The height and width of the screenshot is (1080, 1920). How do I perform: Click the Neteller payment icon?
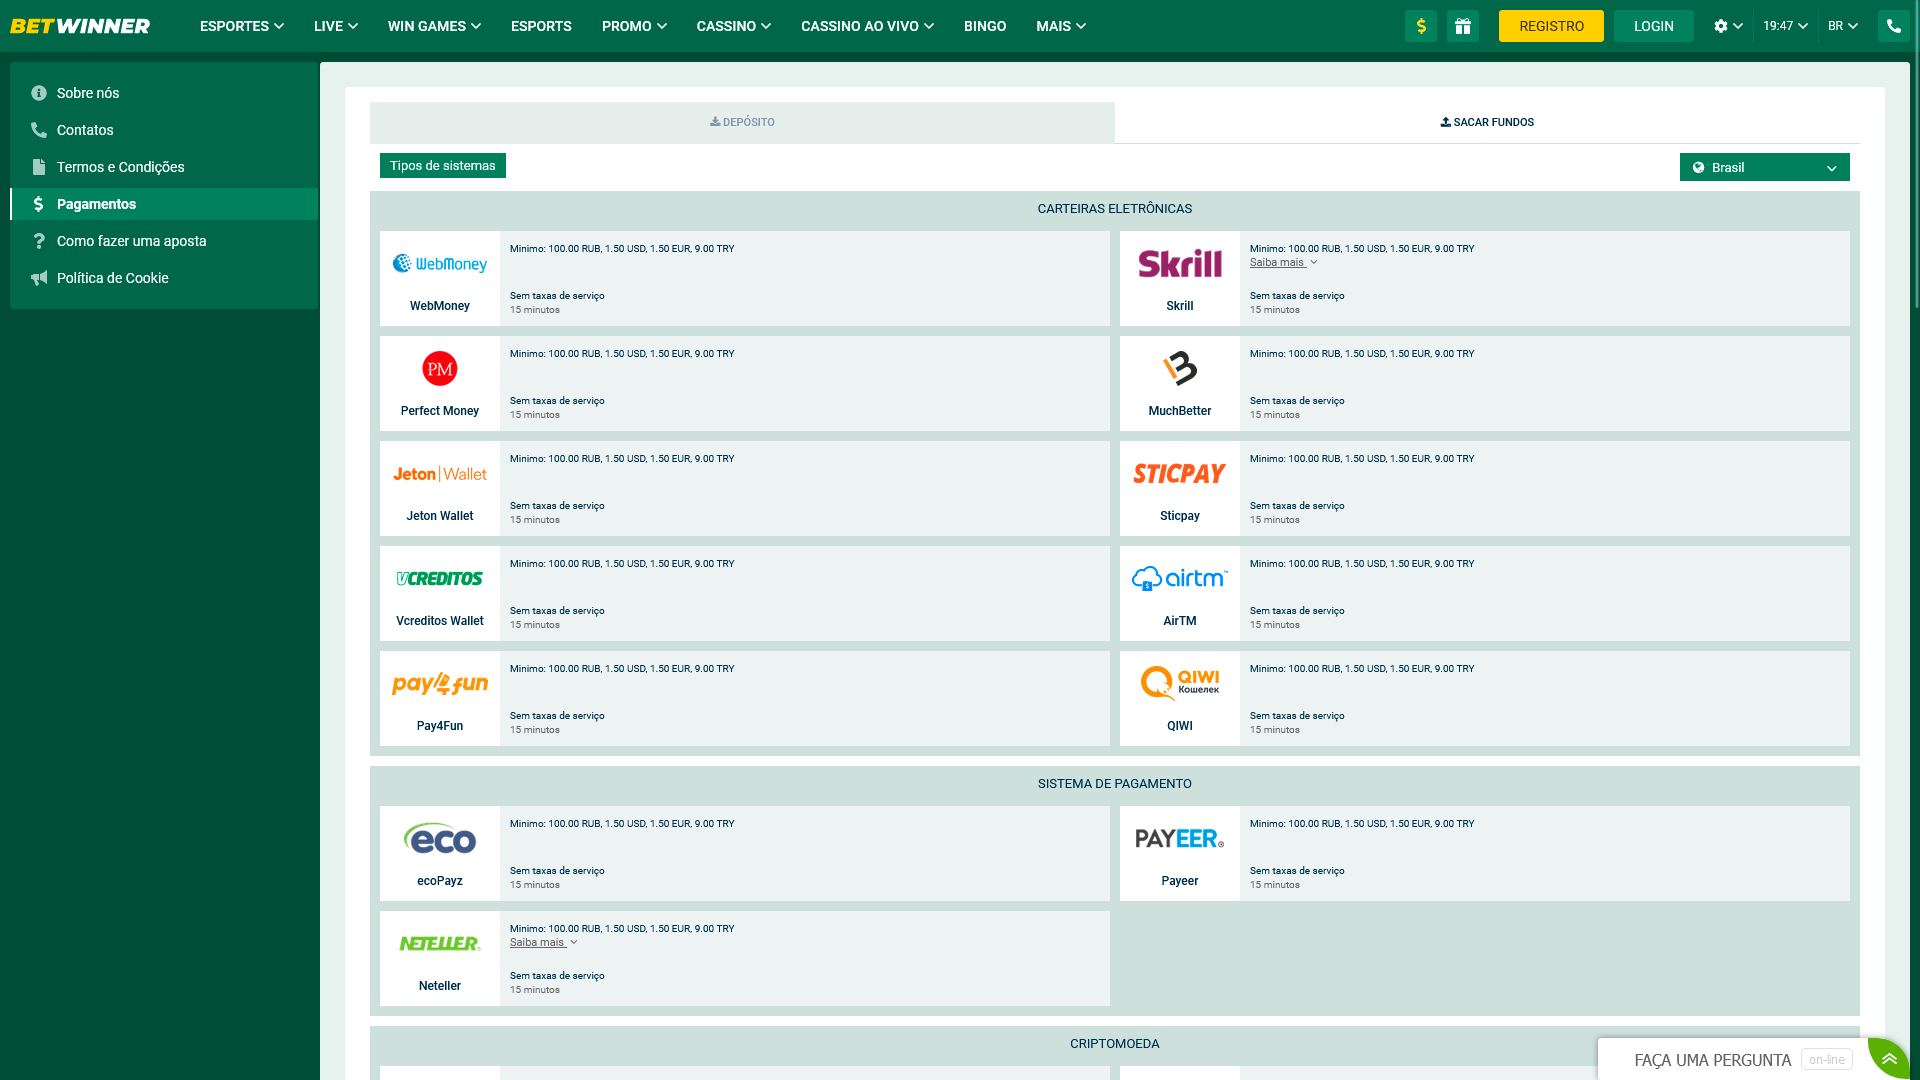tap(439, 944)
